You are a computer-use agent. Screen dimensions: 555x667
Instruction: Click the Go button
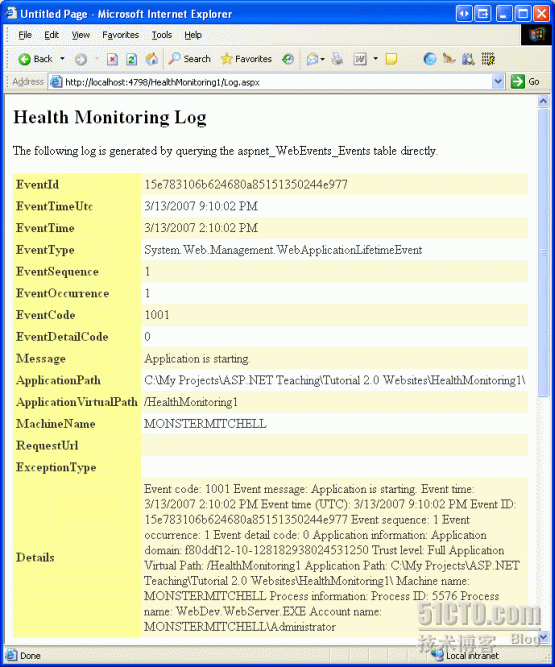[525, 82]
